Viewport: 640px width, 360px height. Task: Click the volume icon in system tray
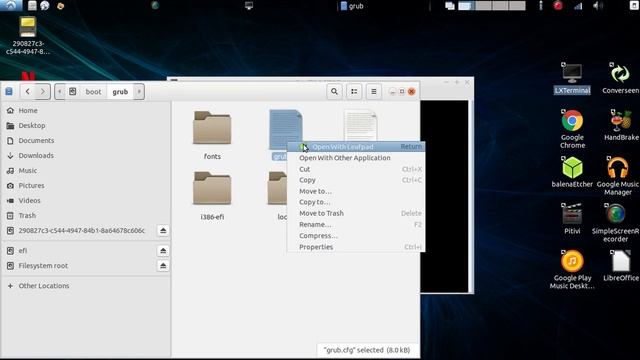tap(598, 6)
